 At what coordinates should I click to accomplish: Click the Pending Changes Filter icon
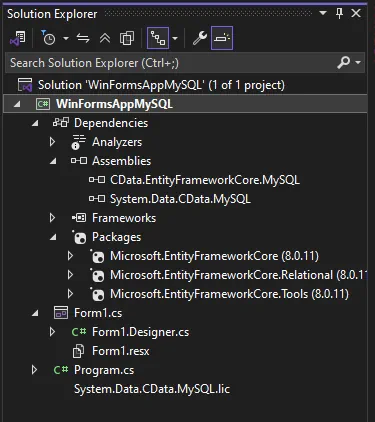pos(48,38)
